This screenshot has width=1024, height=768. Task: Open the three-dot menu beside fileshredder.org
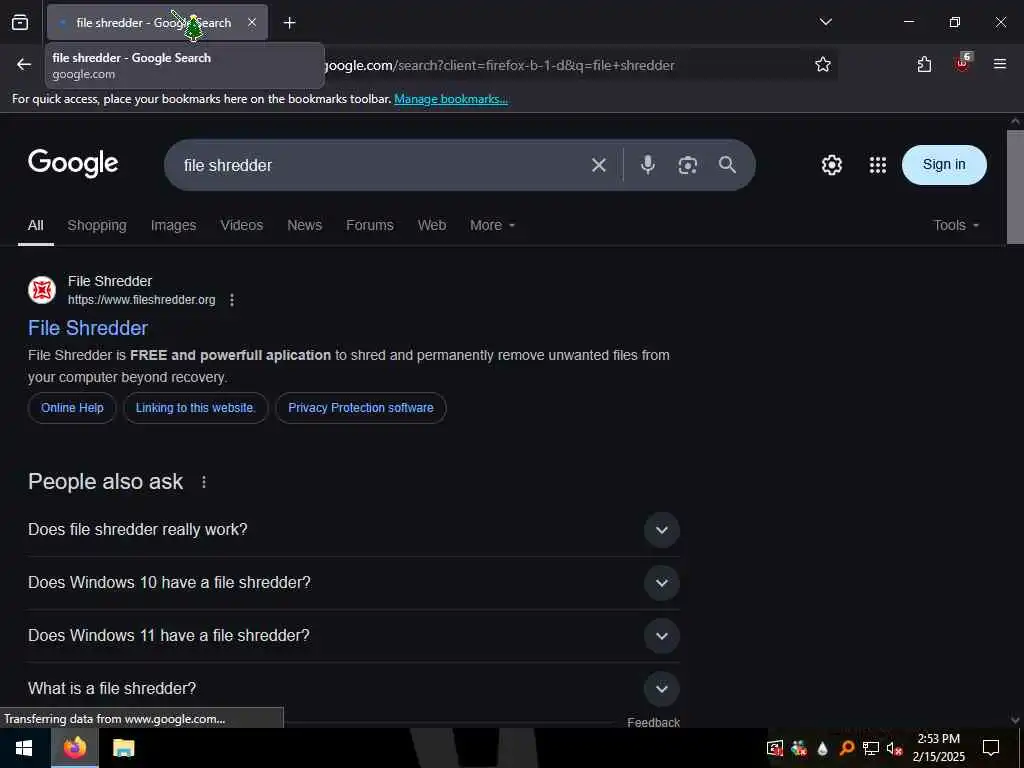click(x=232, y=300)
